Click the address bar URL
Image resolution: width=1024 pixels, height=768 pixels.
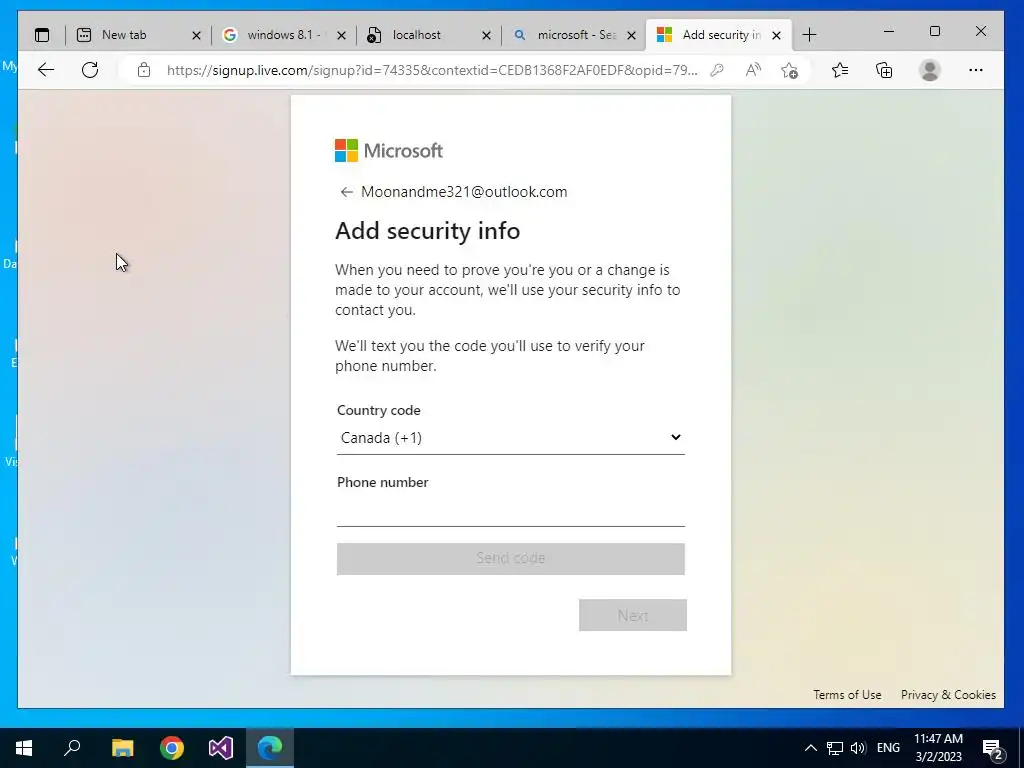[432, 70]
